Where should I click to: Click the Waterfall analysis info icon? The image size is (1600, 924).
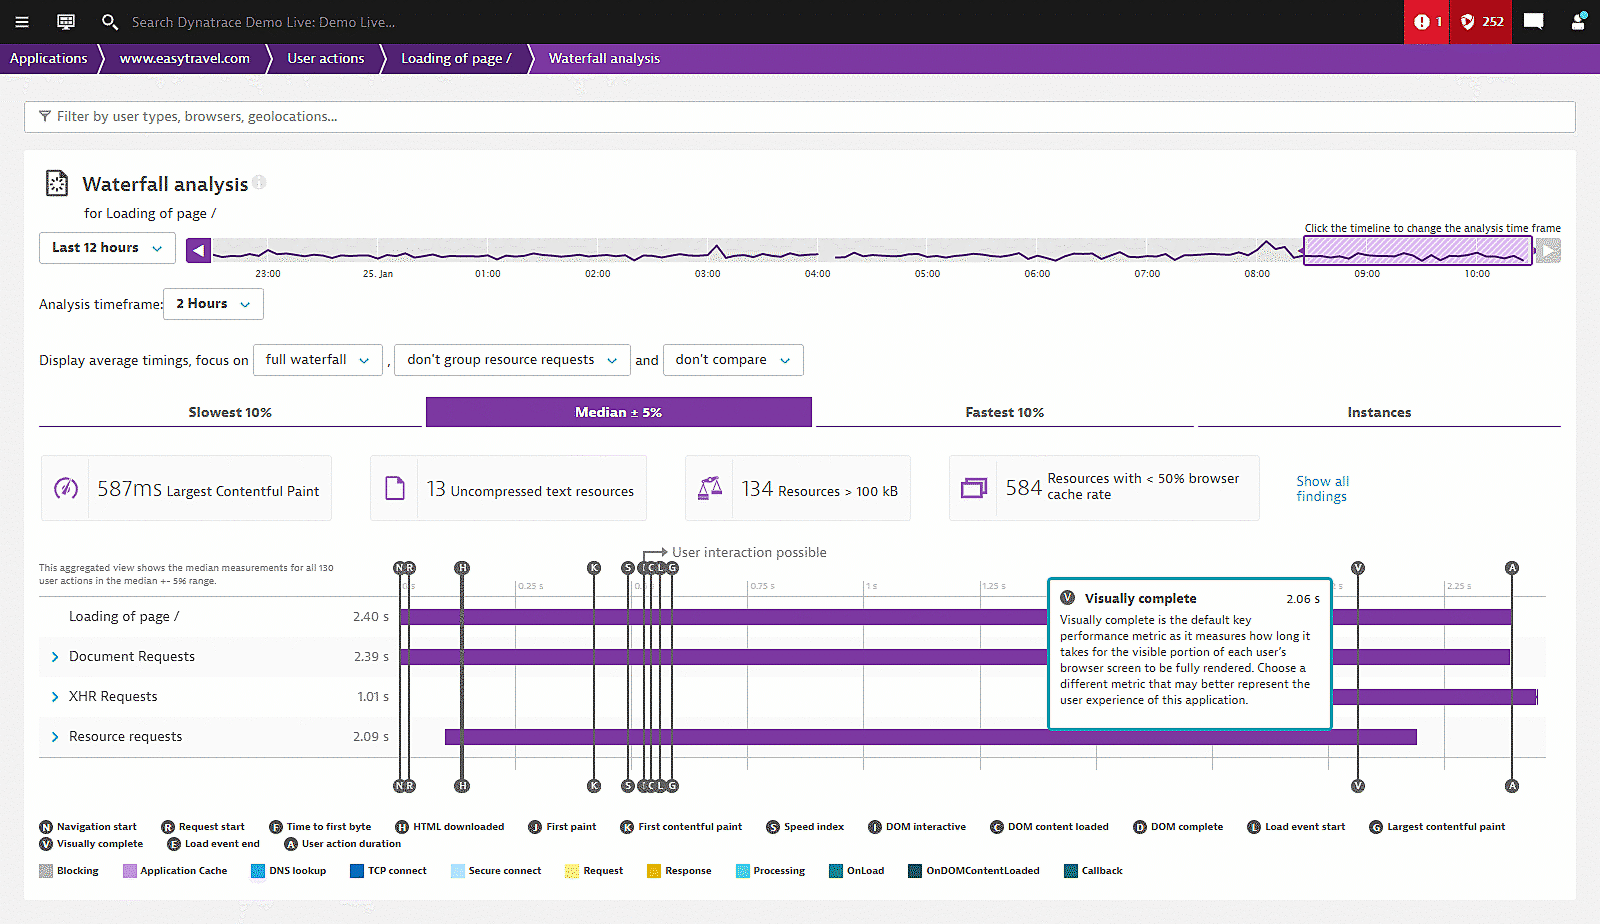coord(259,182)
